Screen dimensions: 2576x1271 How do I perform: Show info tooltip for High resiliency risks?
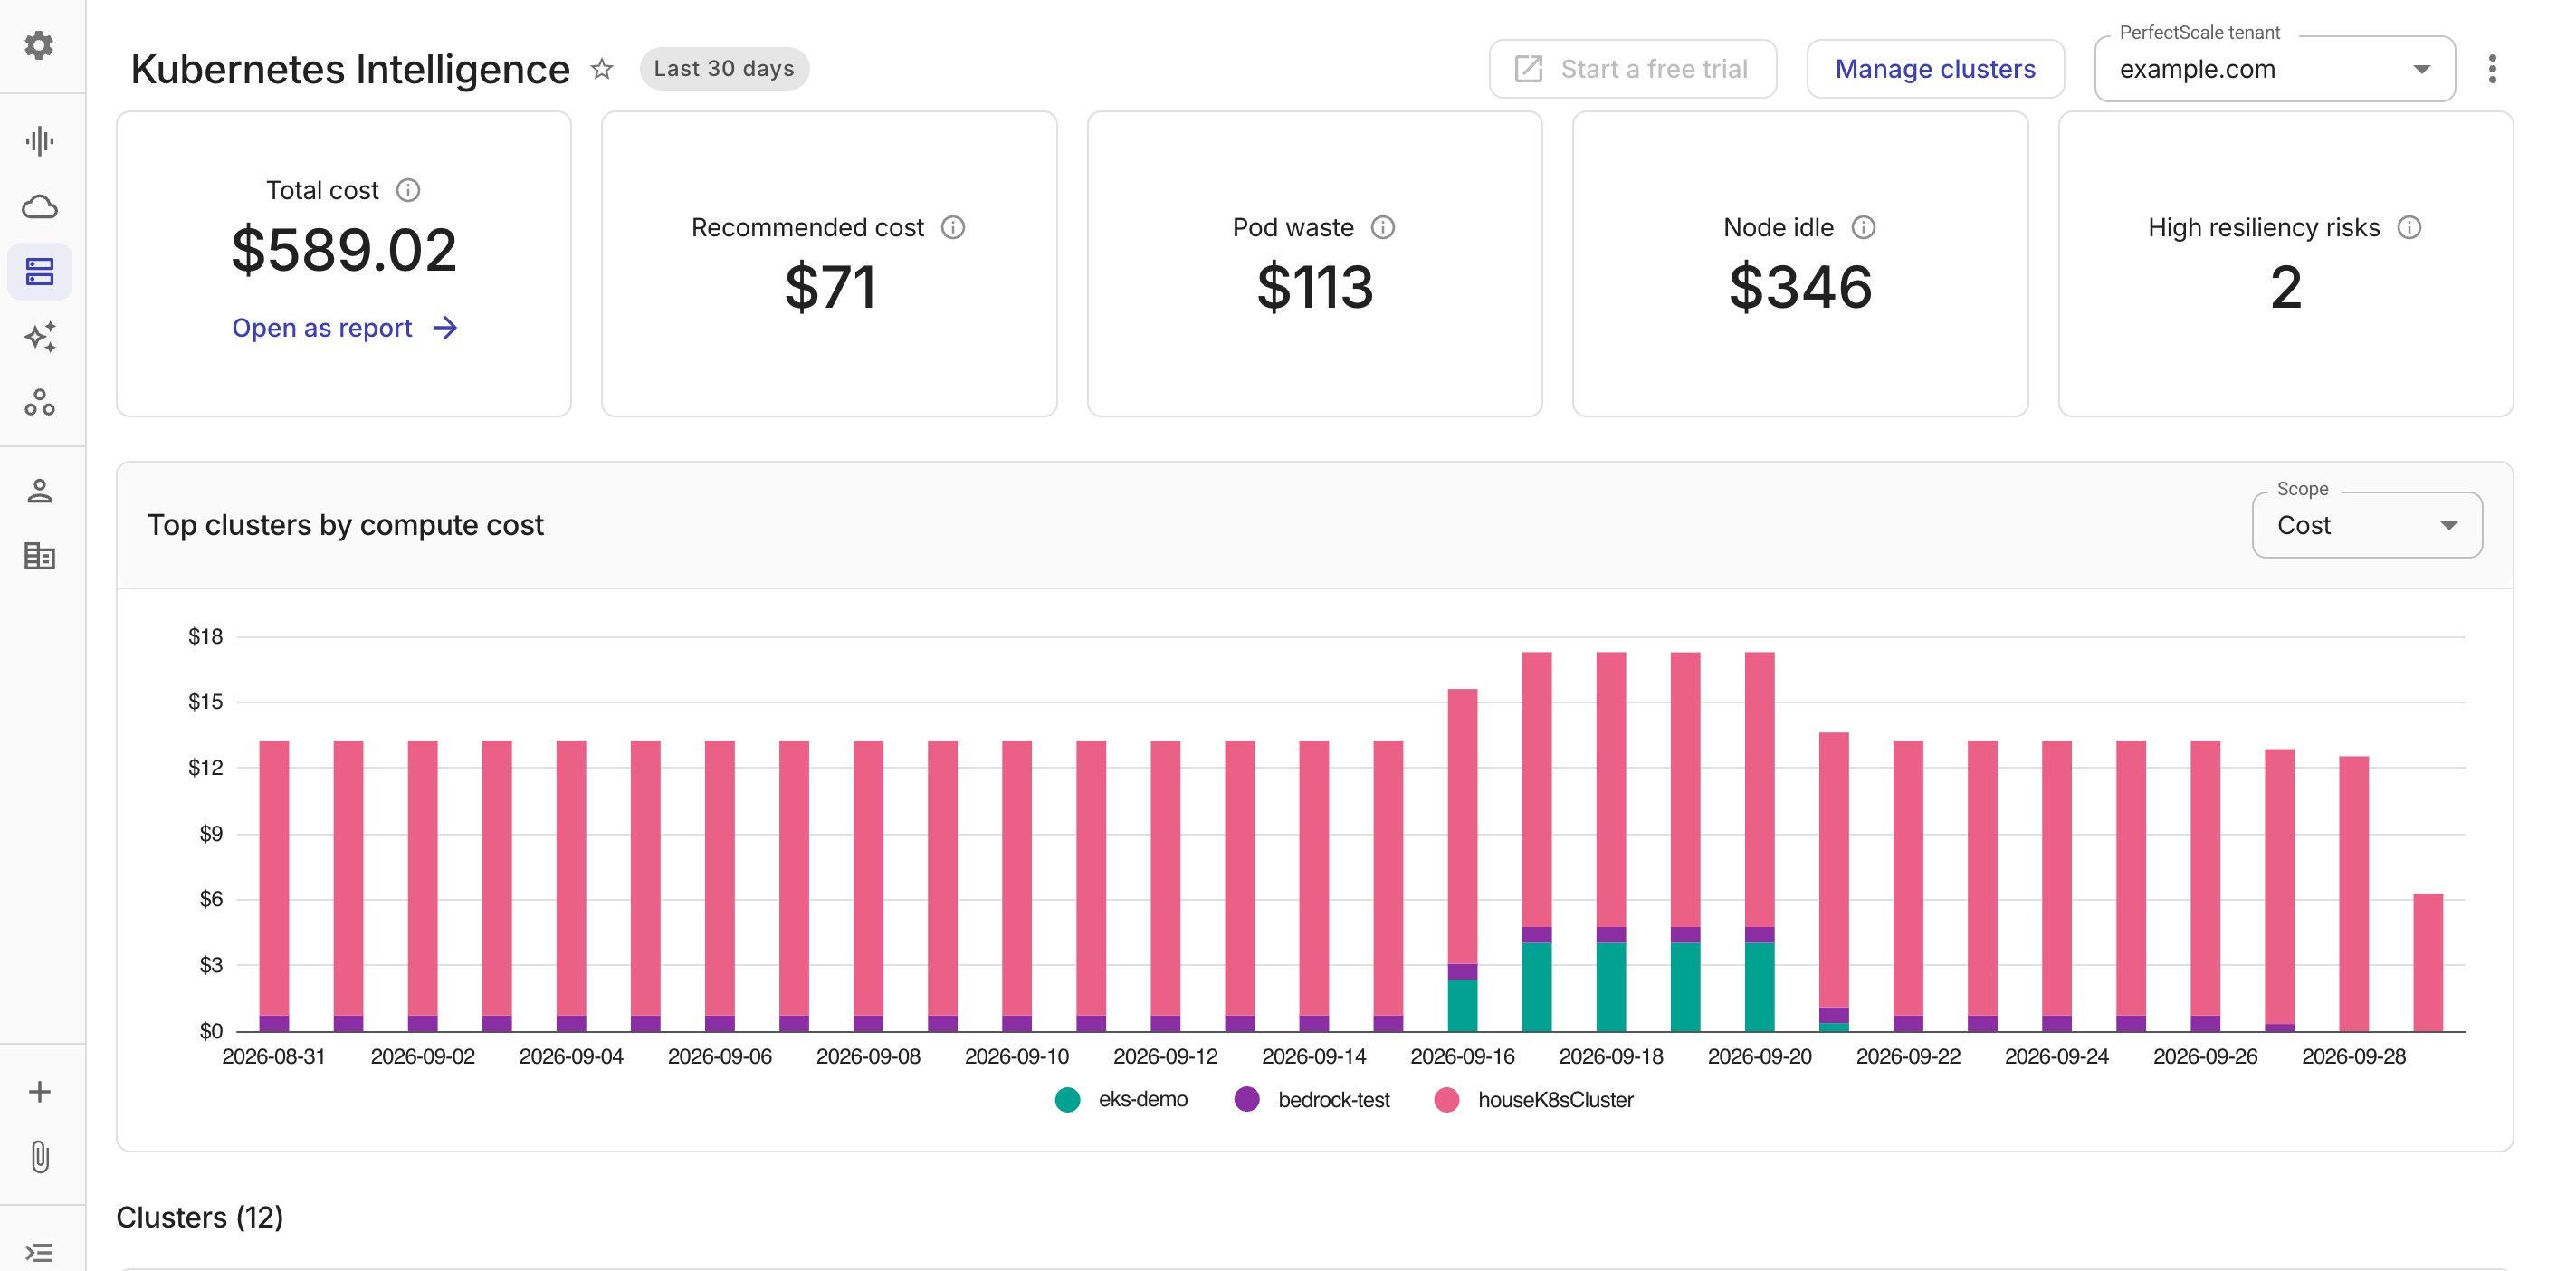click(x=2409, y=227)
